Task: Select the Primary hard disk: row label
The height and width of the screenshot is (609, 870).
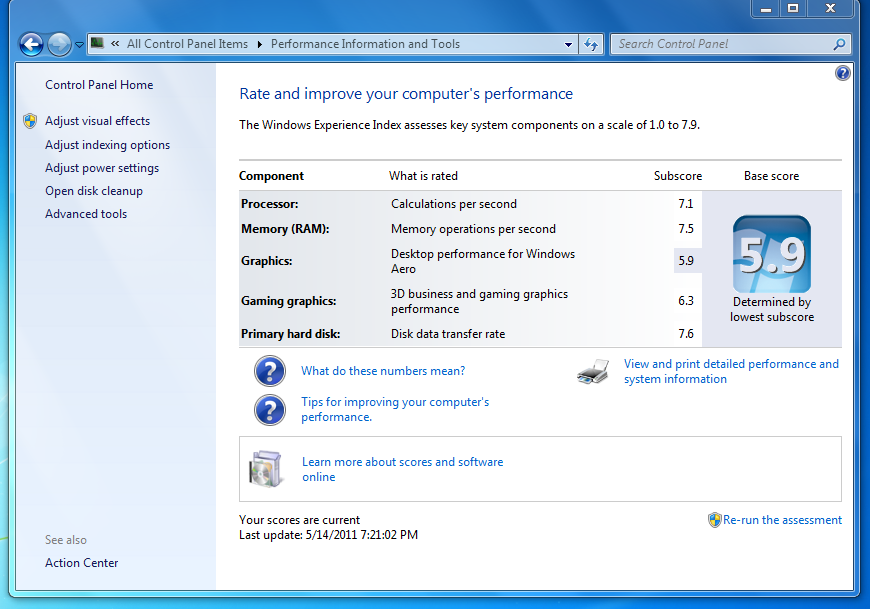Action: click(x=290, y=334)
